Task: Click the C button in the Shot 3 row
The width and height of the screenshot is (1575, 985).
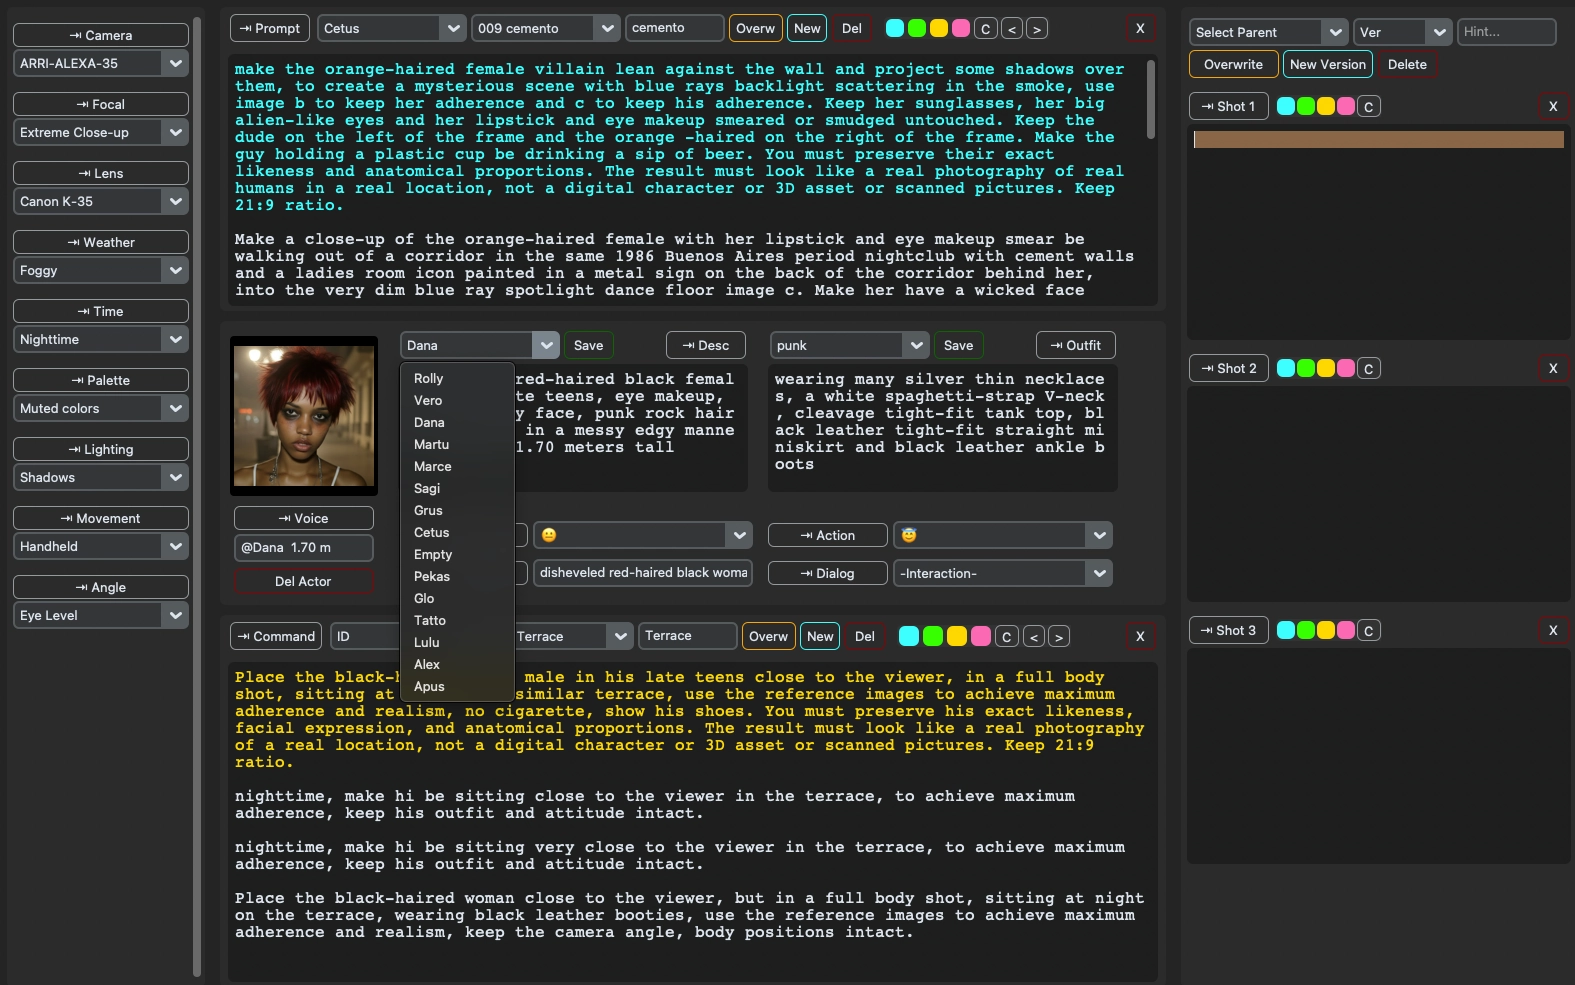Action: click(x=1369, y=631)
